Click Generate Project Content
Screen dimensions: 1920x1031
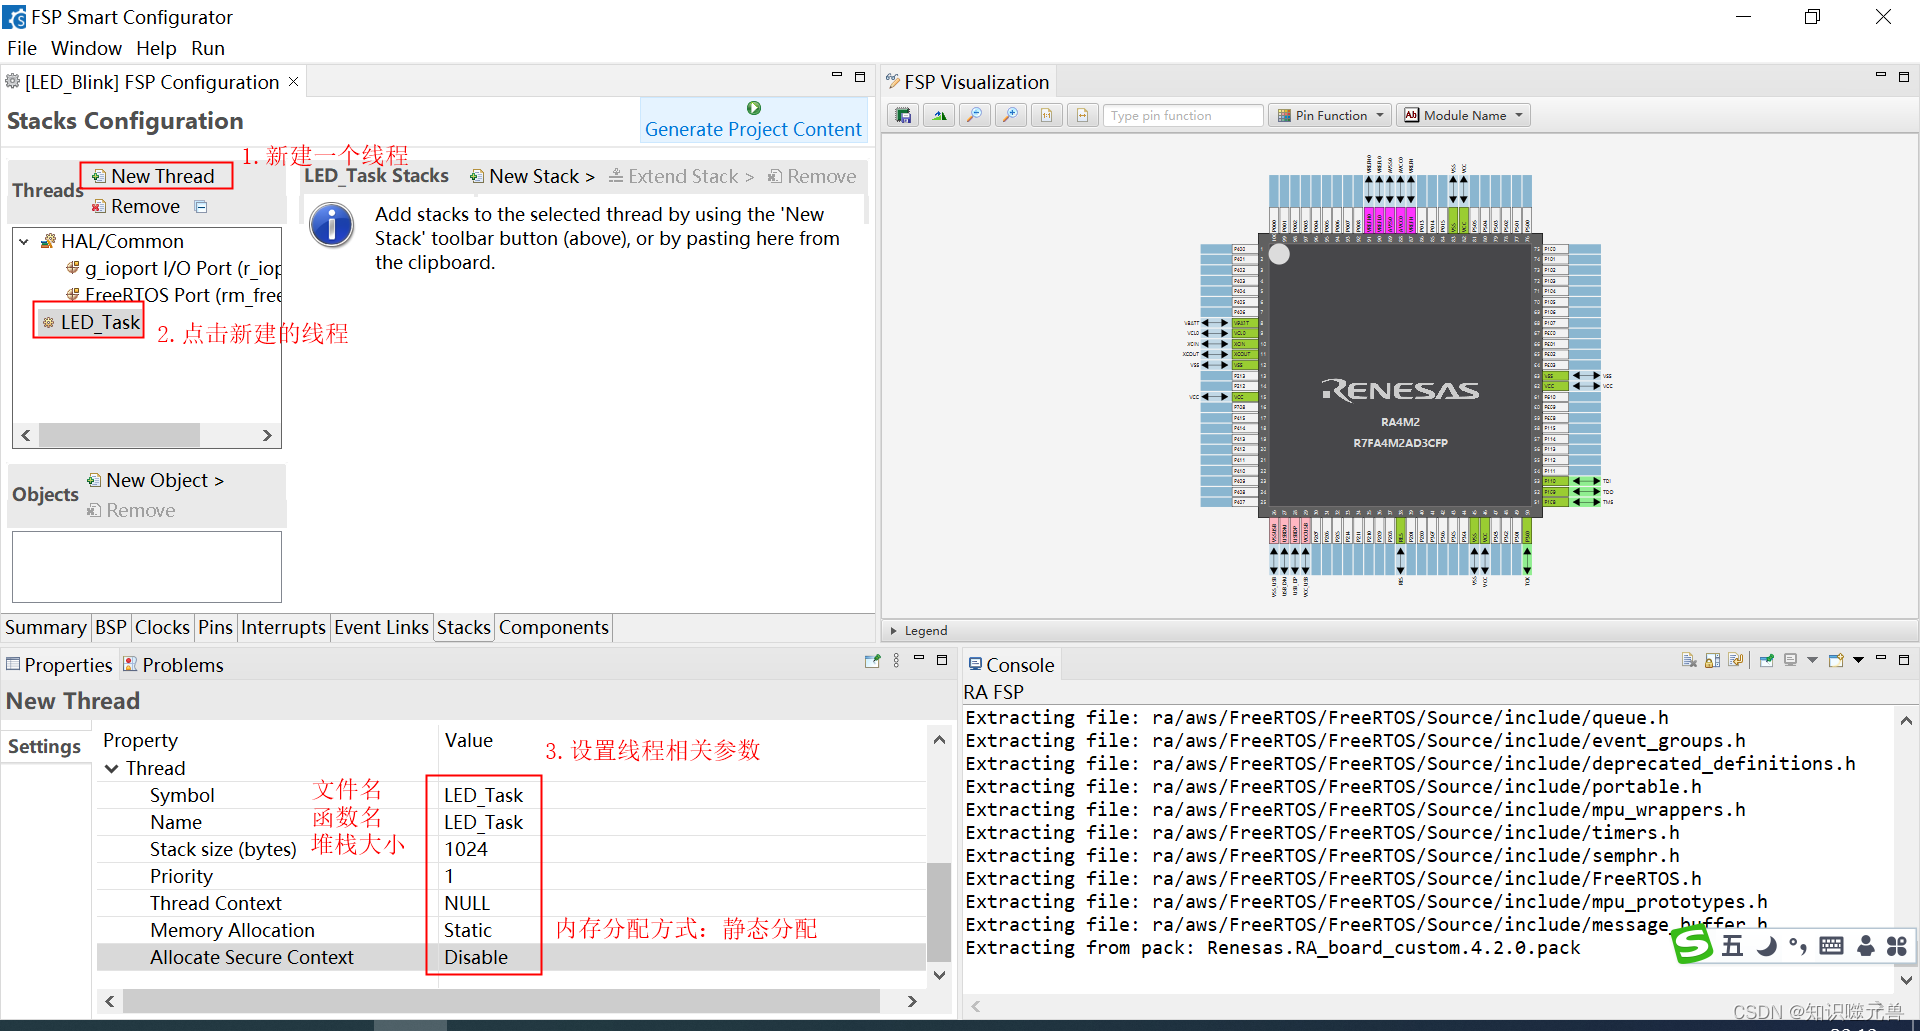753,120
